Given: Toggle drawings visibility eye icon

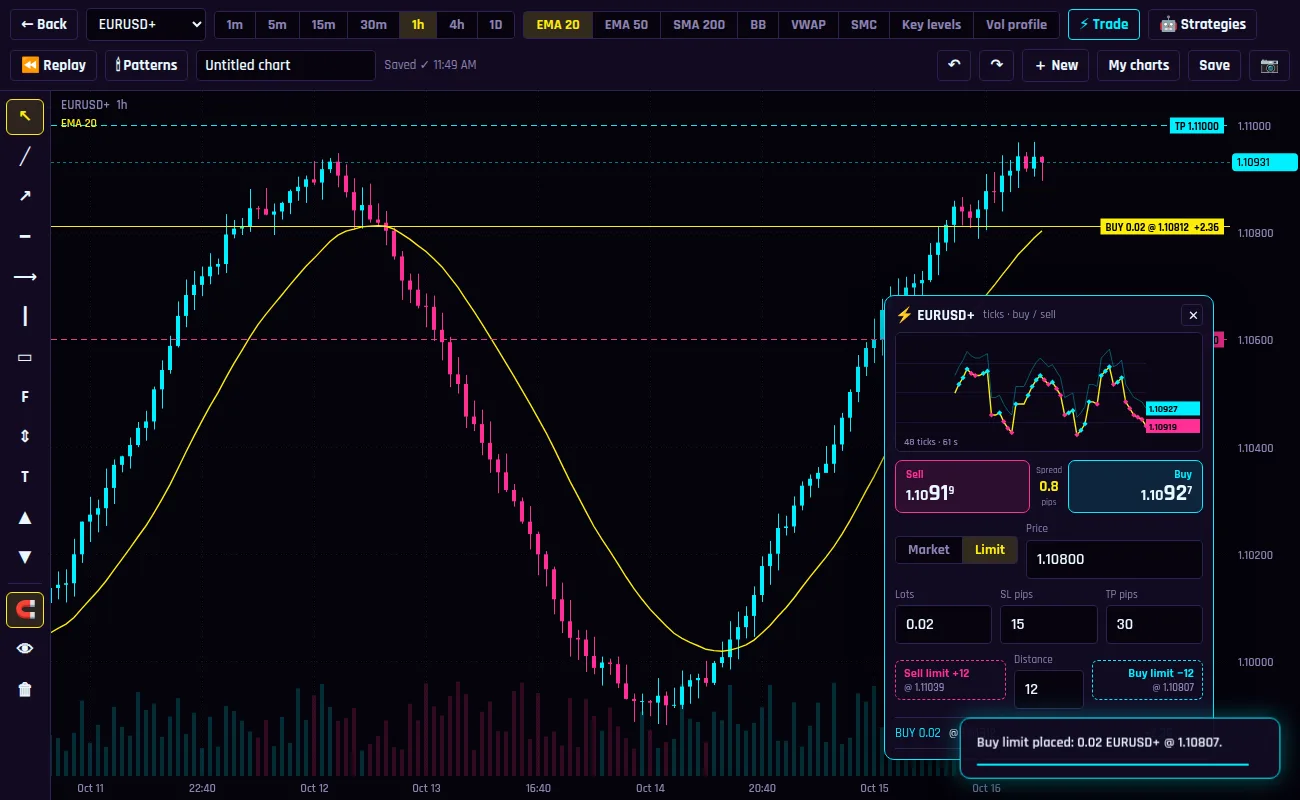Looking at the screenshot, I should [x=25, y=649].
